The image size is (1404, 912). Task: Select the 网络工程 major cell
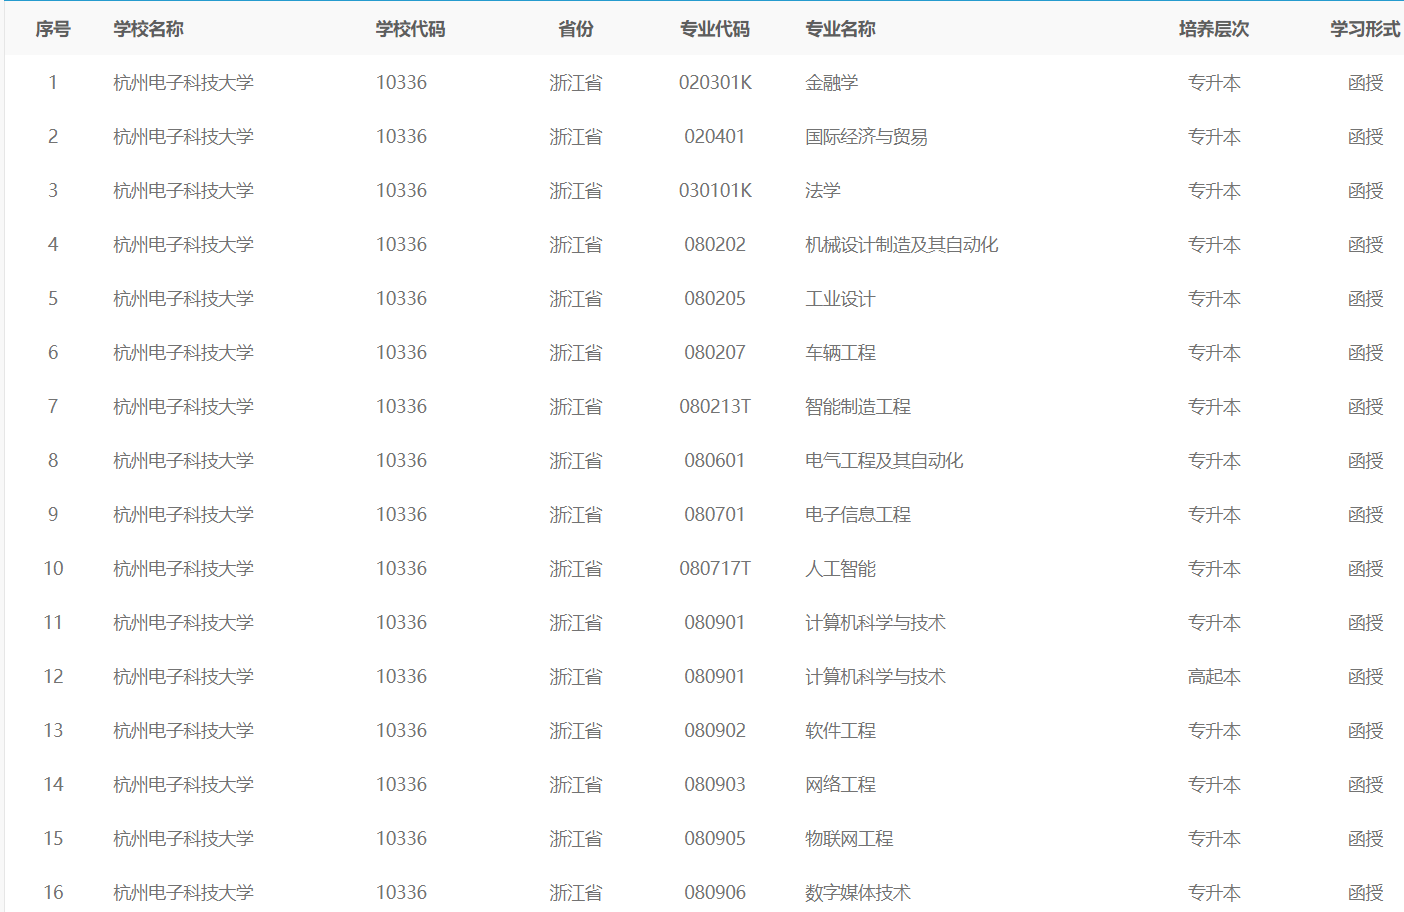click(840, 785)
